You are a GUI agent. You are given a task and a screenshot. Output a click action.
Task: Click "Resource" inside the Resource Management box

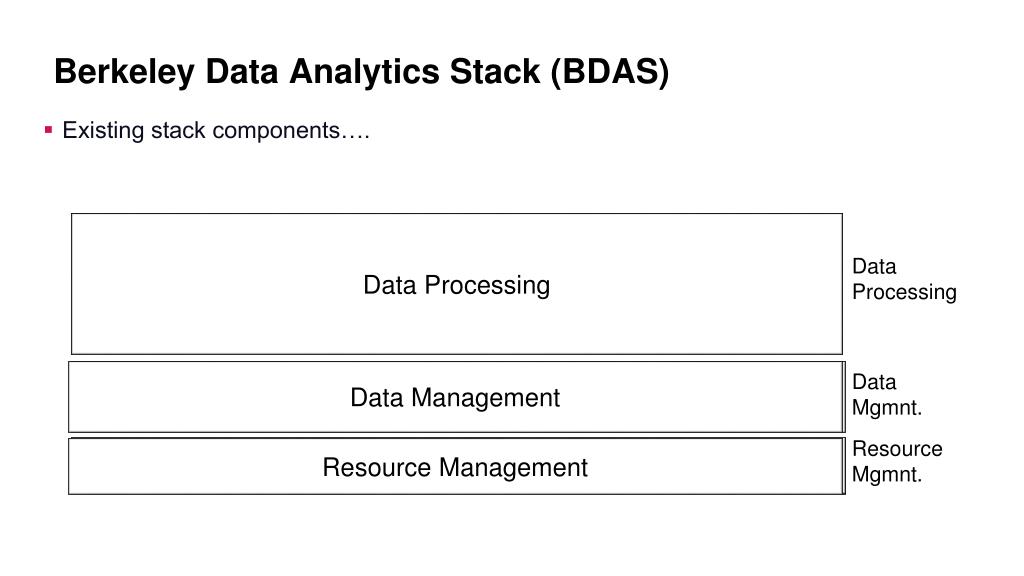(377, 468)
